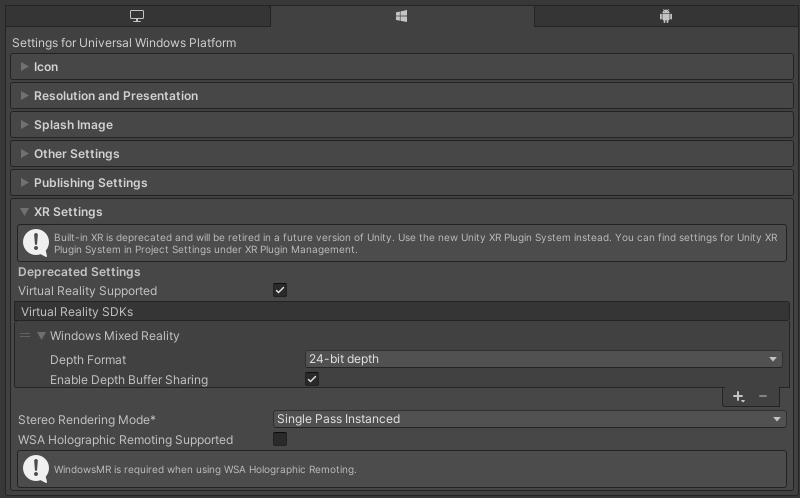Click the WindowsMR required warning icon
This screenshot has width=800, height=498.
[x=36, y=468]
